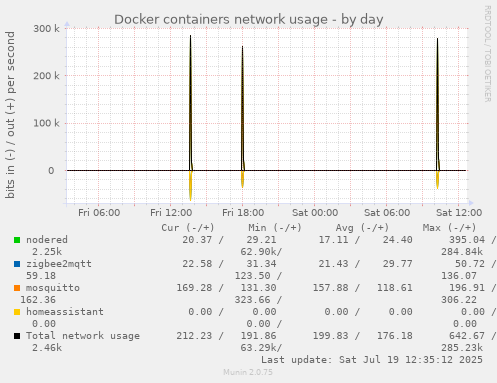Click the nodered legend label
The height and width of the screenshot is (383, 497).
pyautogui.click(x=47, y=240)
